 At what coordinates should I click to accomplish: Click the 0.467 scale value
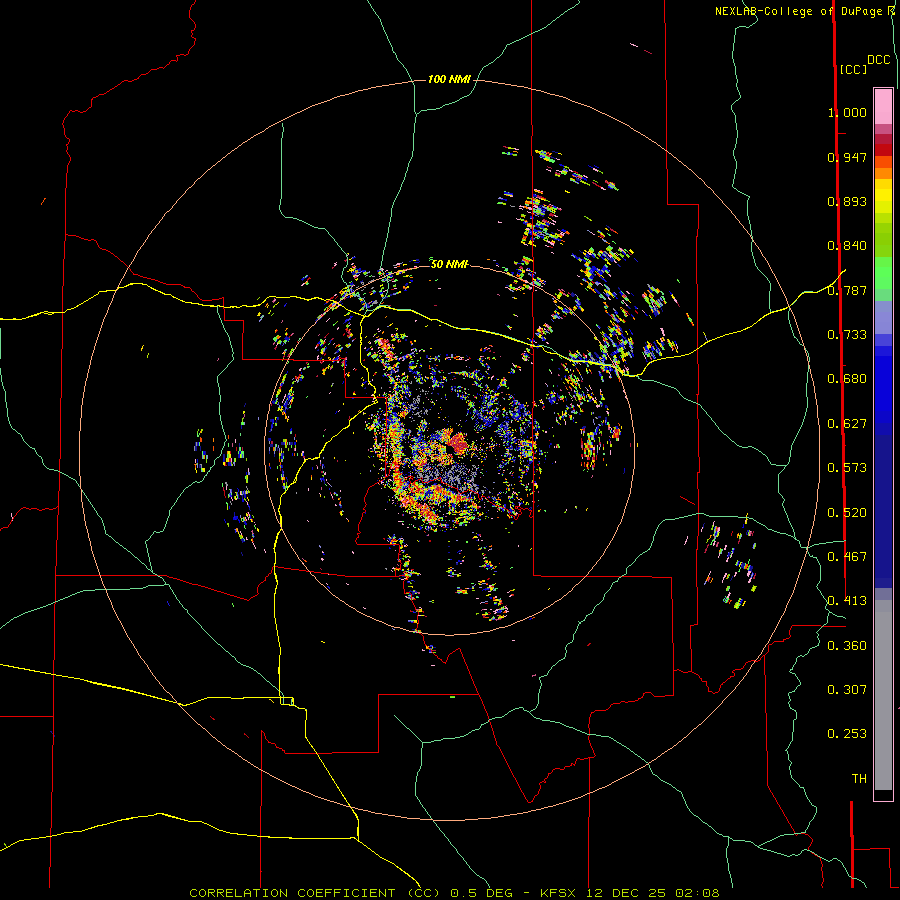[847, 557]
